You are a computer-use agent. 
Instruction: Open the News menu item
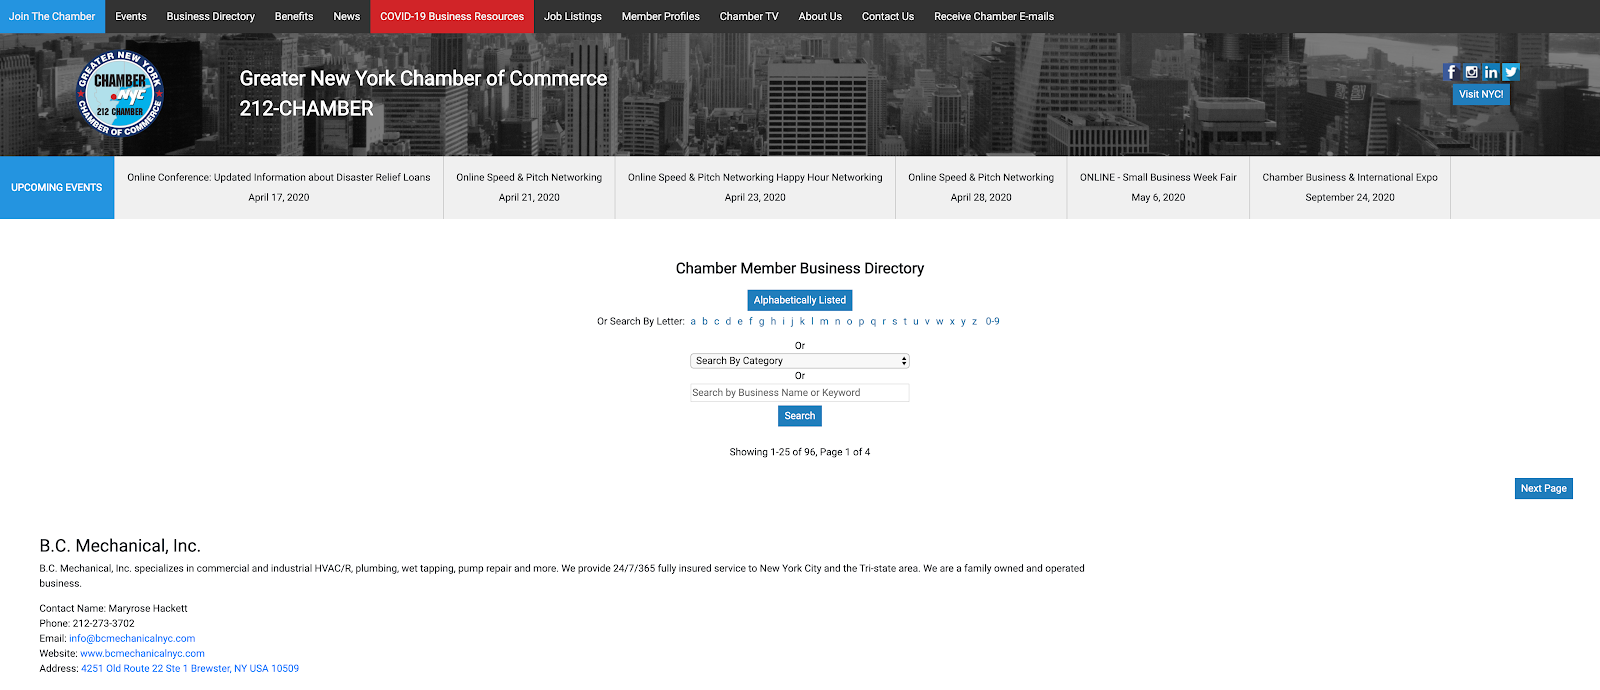coord(347,16)
